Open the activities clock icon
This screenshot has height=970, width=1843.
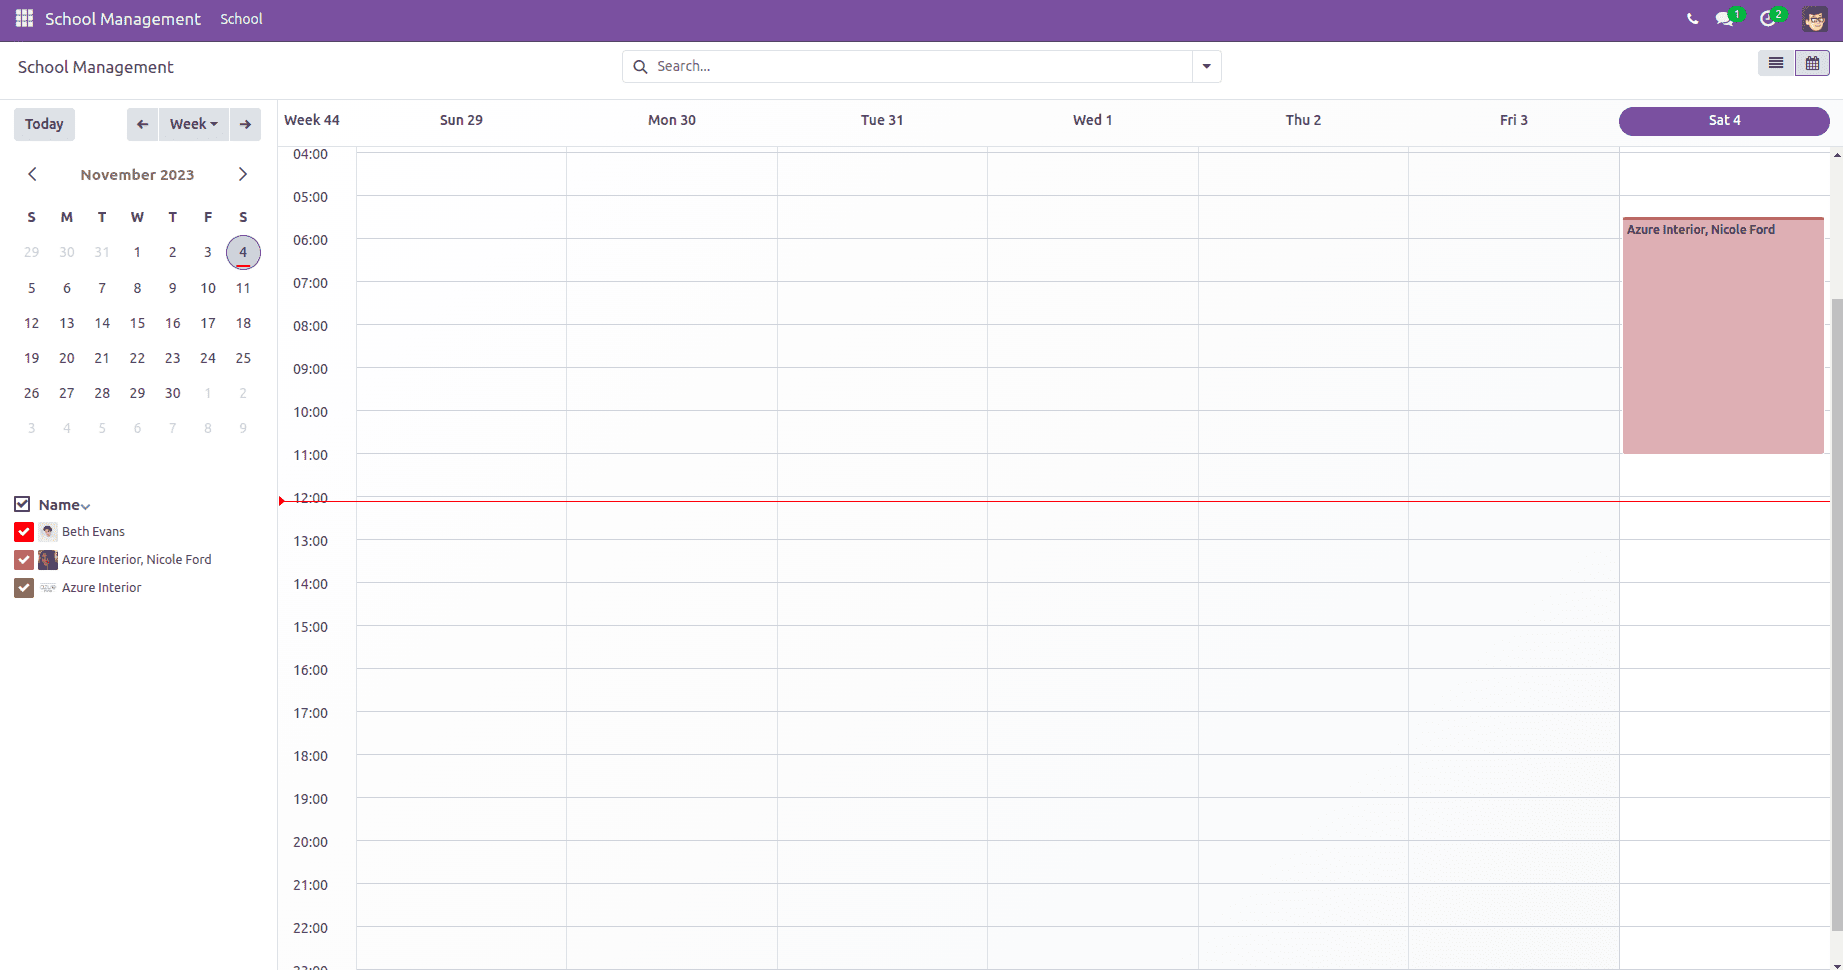[x=1768, y=19]
